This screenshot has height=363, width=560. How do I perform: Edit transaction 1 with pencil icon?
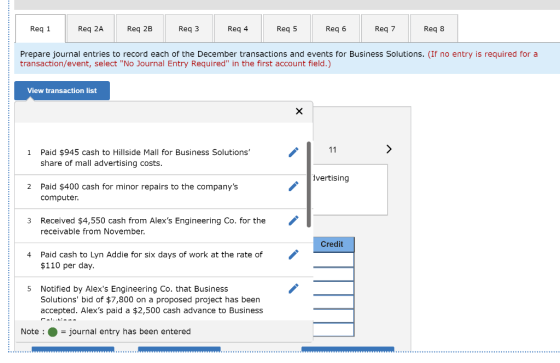(x=293, y=153)
